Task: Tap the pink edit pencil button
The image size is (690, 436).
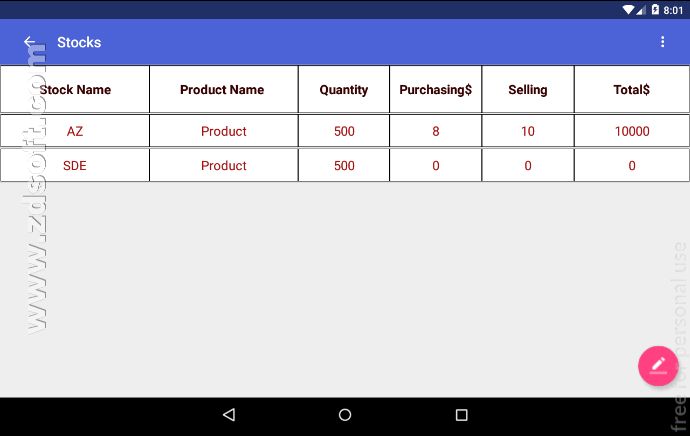Action: [x=658, y=365]
